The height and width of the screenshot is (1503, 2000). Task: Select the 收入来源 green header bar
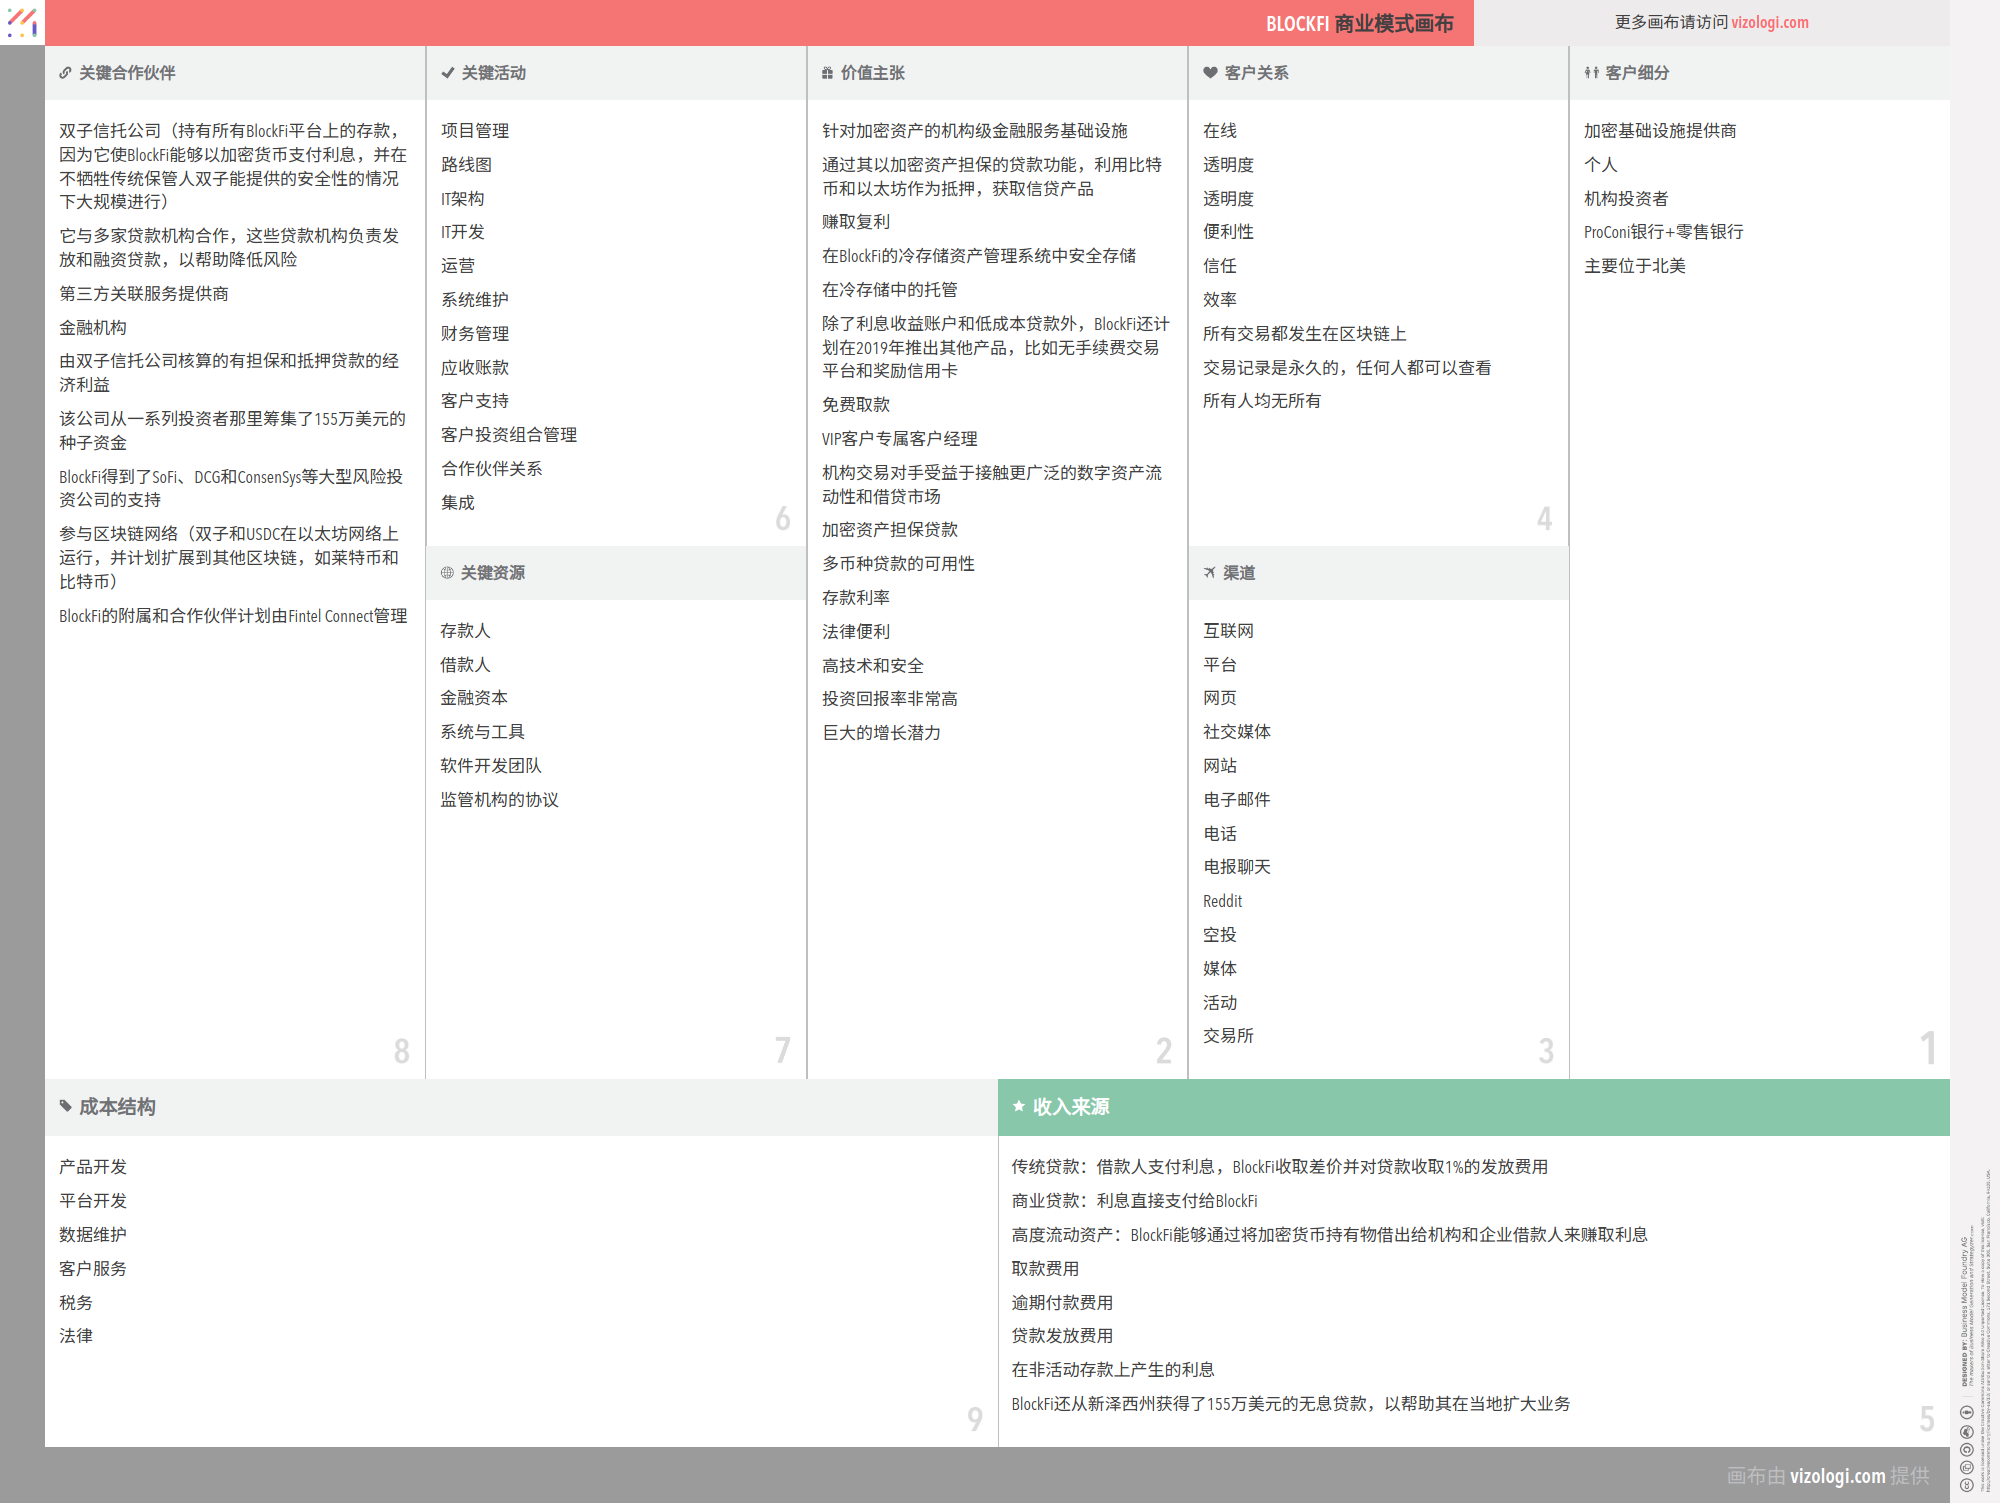point(1473,1107)
